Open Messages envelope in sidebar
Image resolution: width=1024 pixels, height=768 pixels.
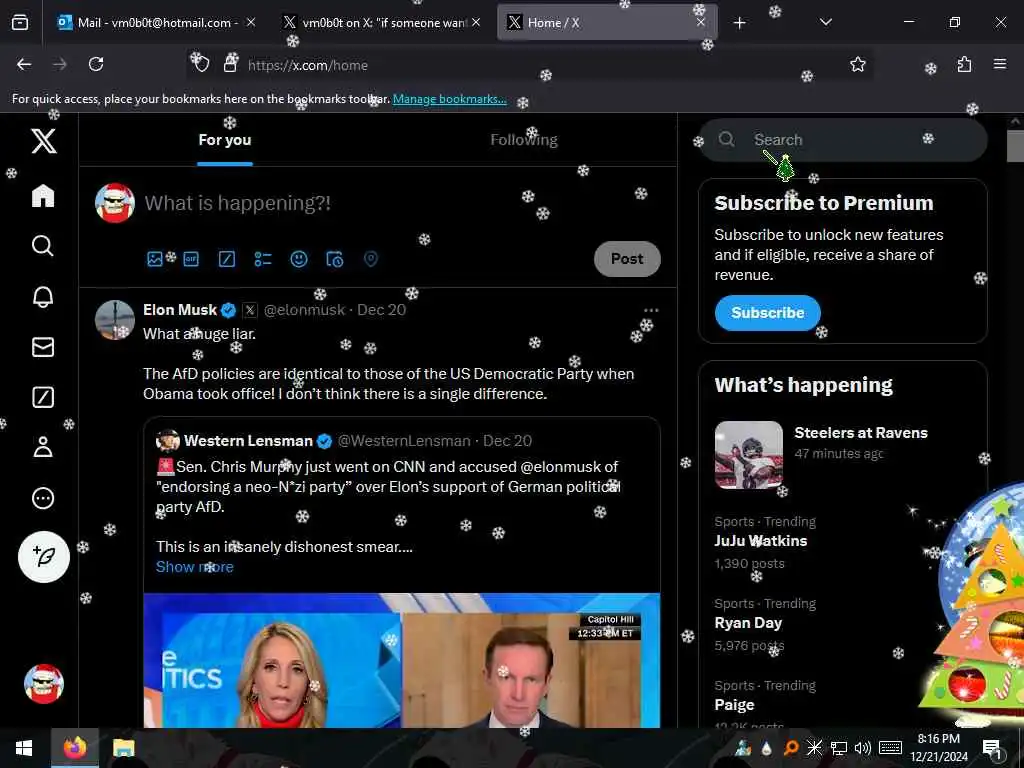(x=43, y=347)
